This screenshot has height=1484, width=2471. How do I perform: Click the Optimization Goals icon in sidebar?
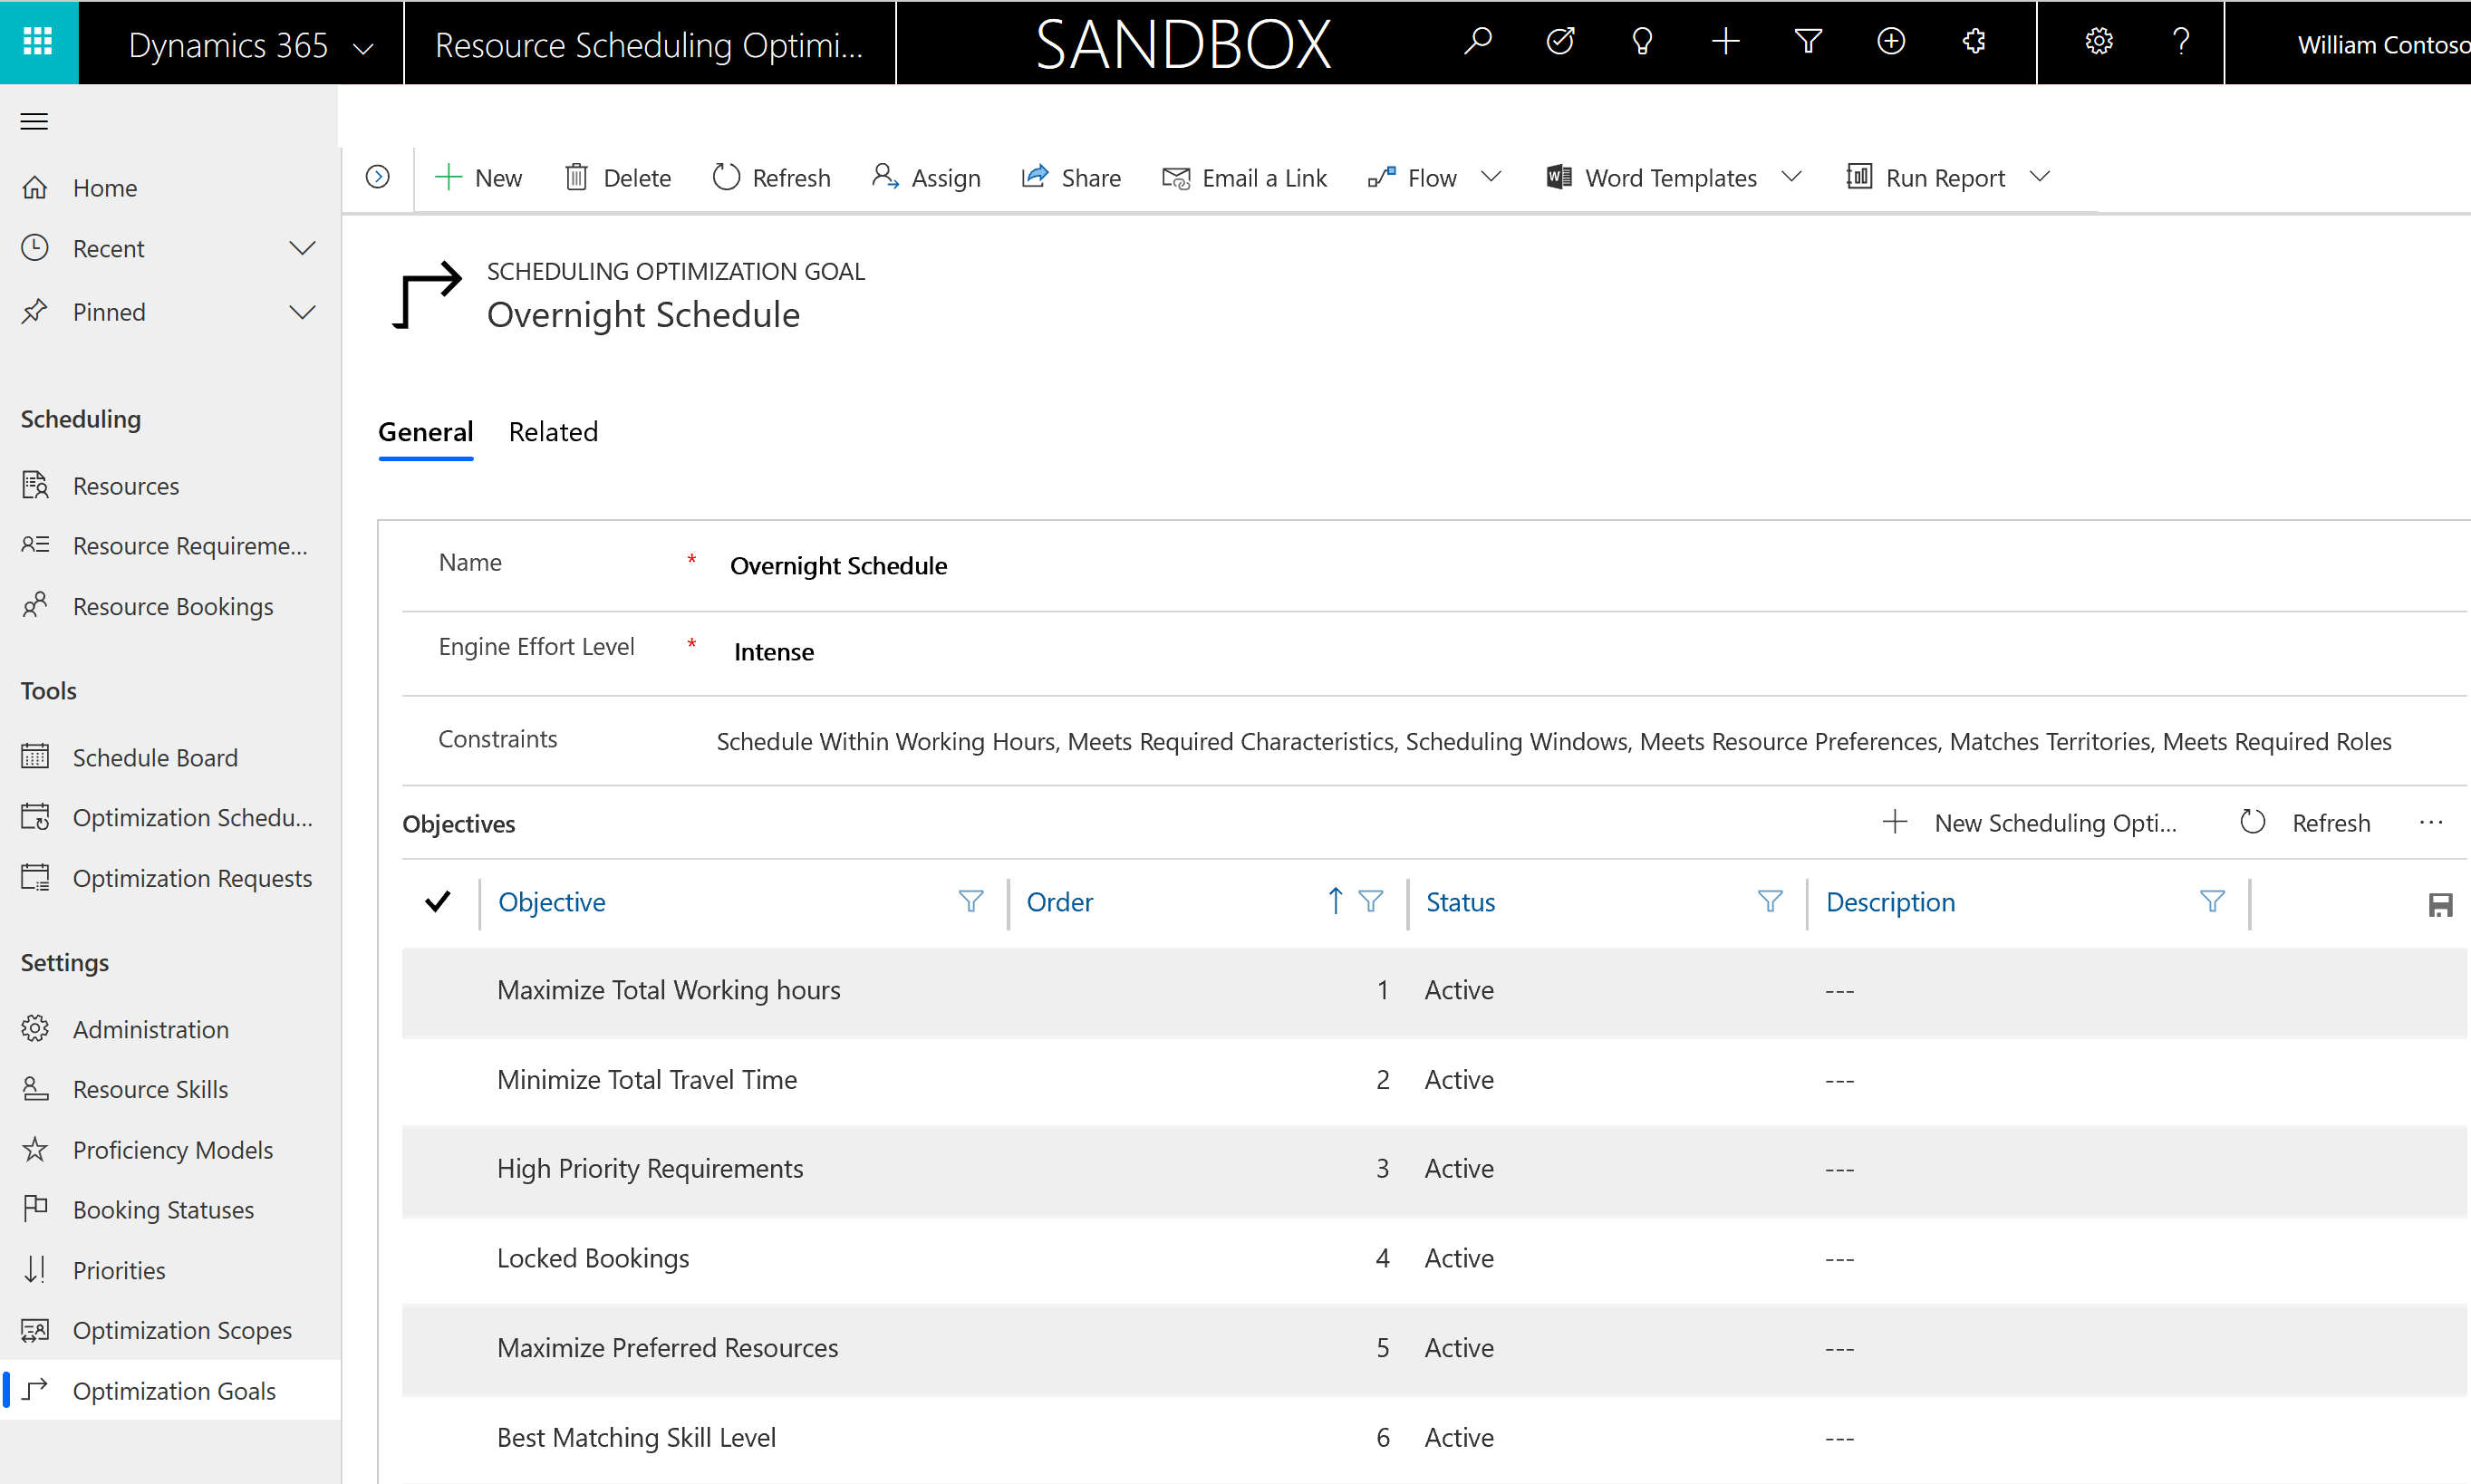click(39, 1391)
